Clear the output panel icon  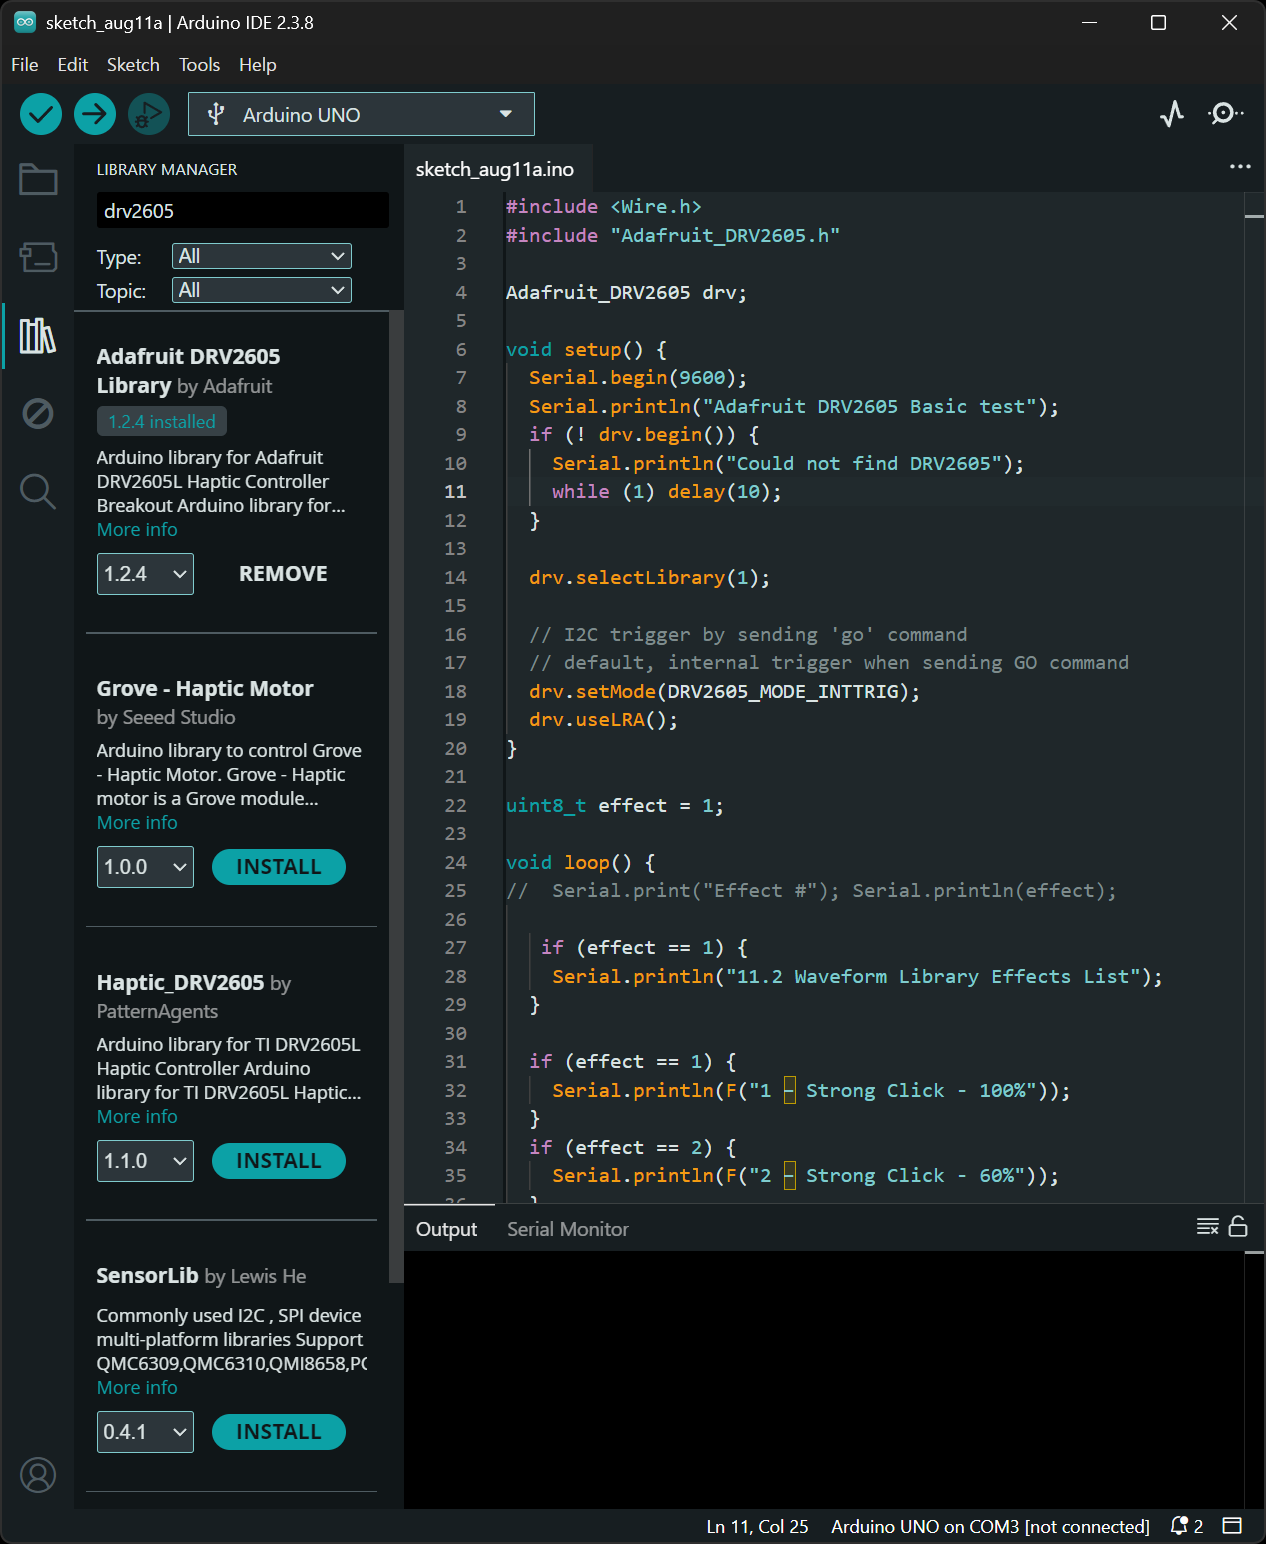1207,1227
